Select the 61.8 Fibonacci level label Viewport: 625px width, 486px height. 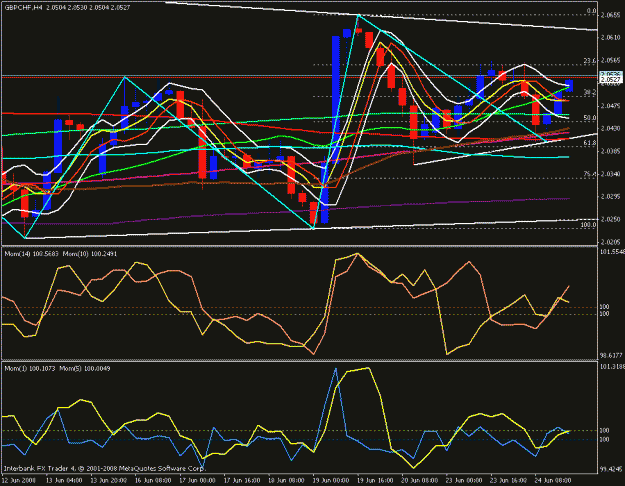tap(590, 143)
